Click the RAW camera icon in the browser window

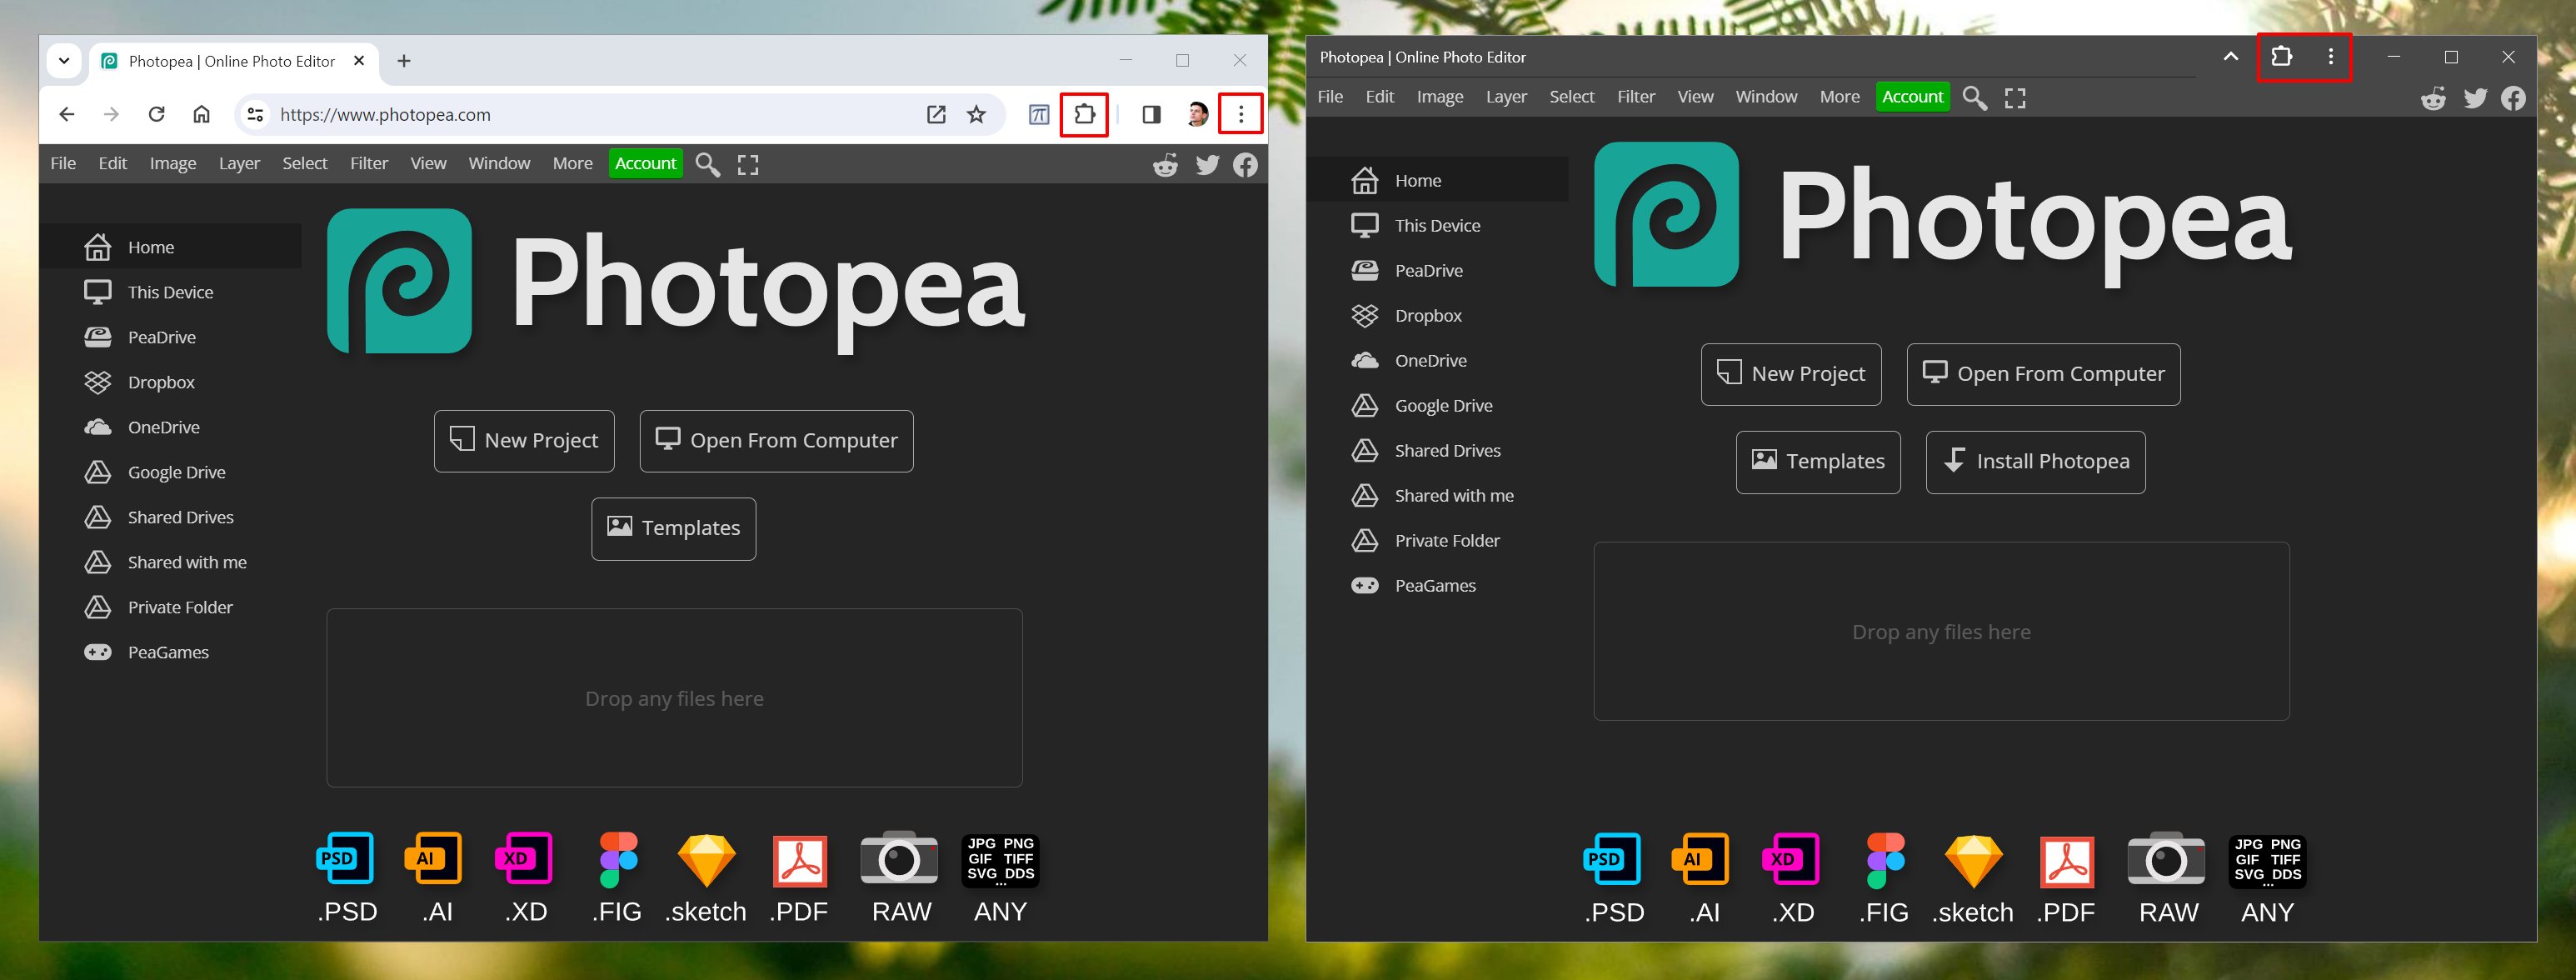(x=899, y=858)
